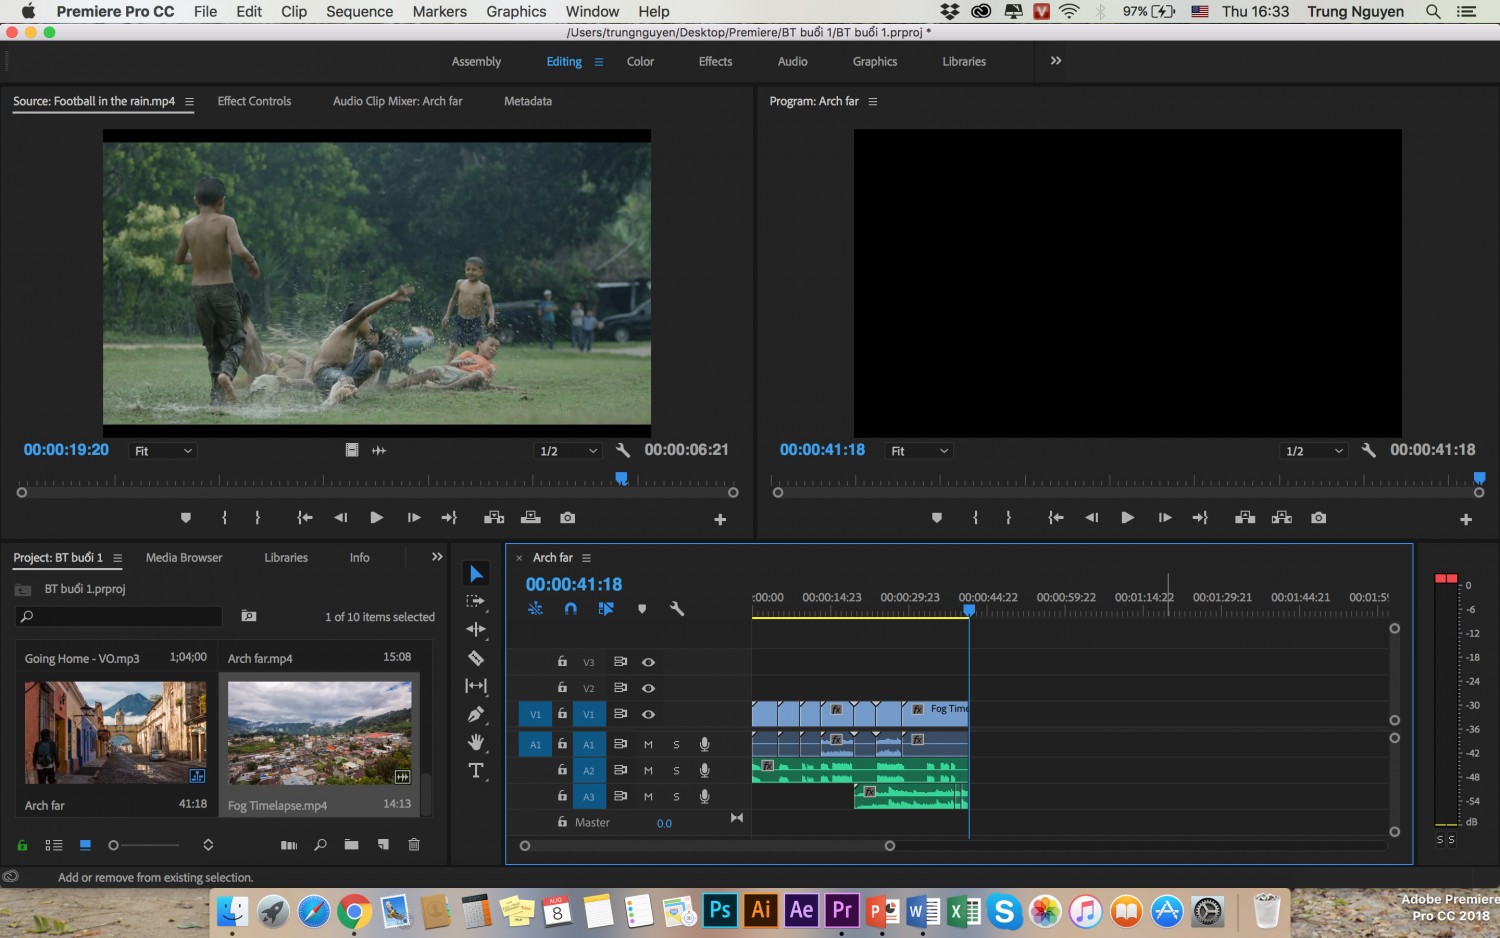1500x938 pixels.
Task: Click Program monitor Go to In button
Action: (x=1055, y=518)
